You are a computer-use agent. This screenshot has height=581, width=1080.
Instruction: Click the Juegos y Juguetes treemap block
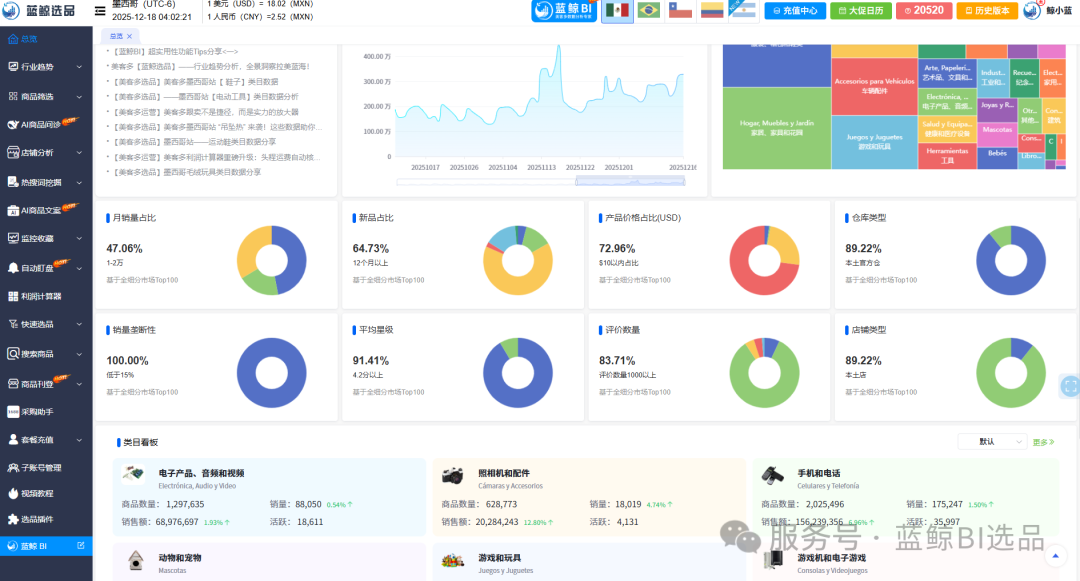[874, 142]
